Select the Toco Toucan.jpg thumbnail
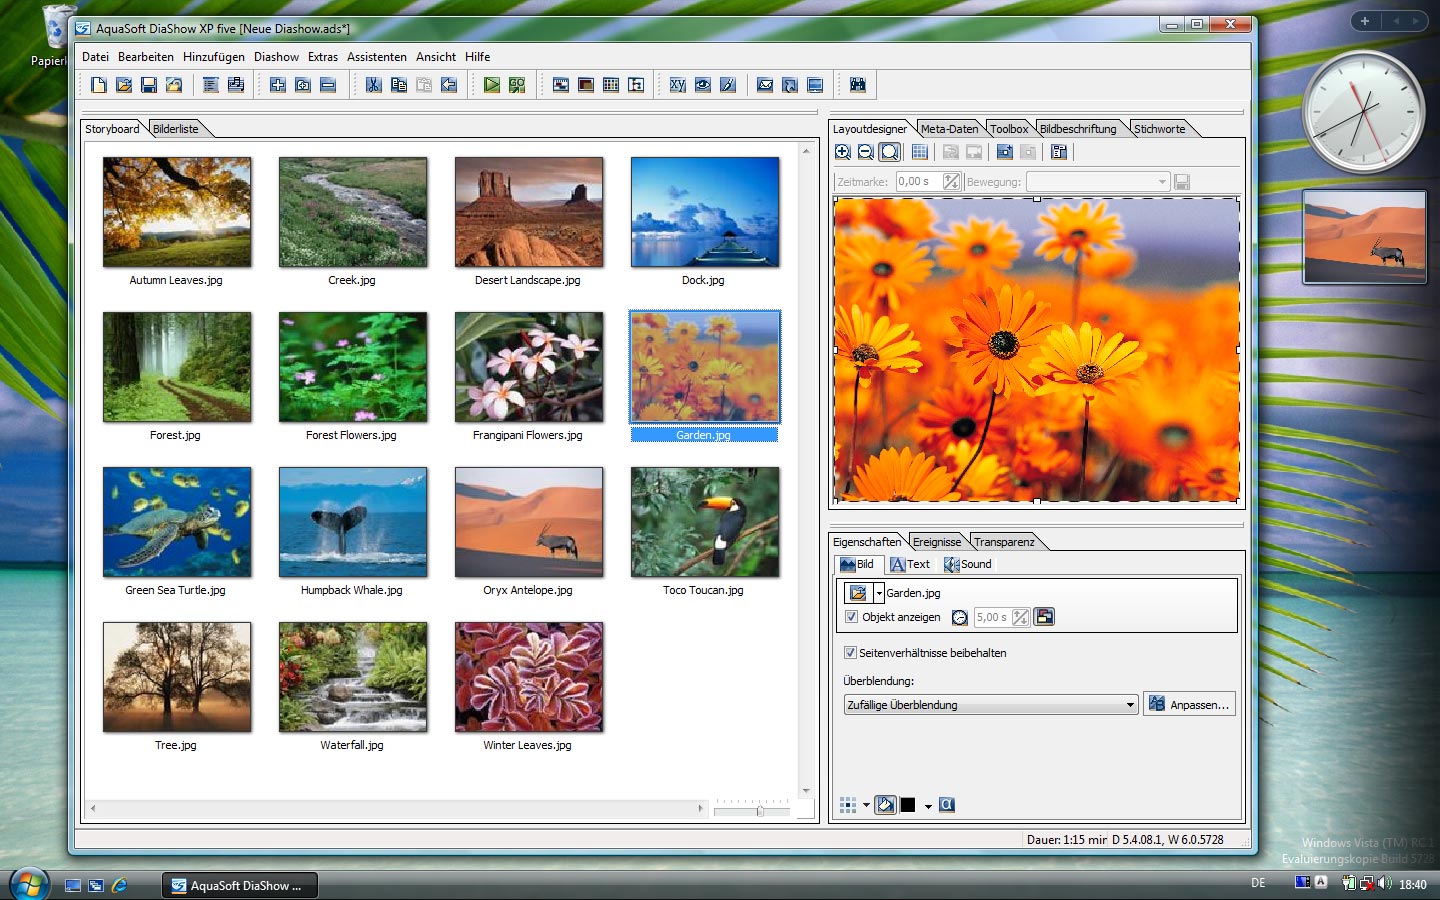Viewport: 1440px width, 900px height. [704, 522]
